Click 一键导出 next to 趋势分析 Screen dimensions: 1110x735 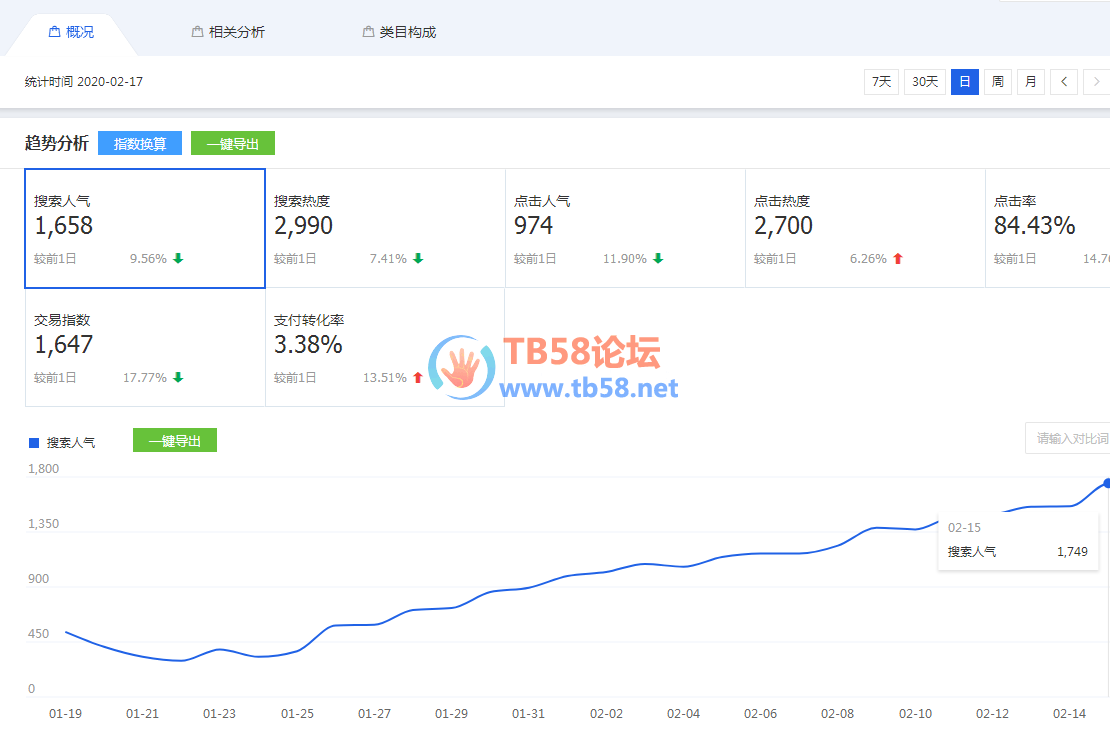click(233, 144)
